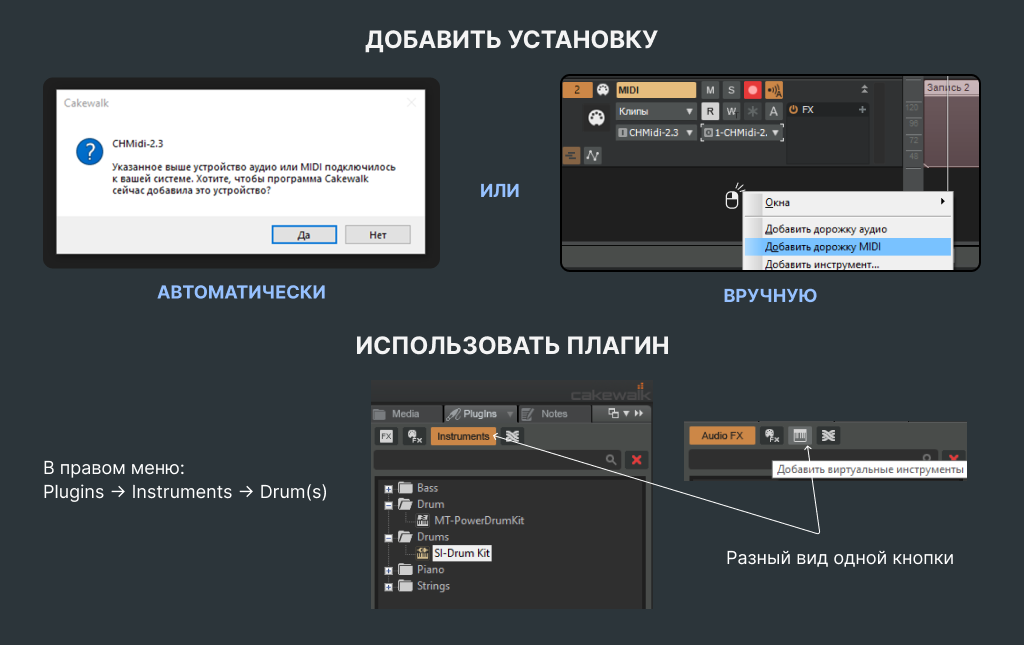Click the automation lanes curve icon
This screenshot has height=645, width=1024.
coord(592,155)
